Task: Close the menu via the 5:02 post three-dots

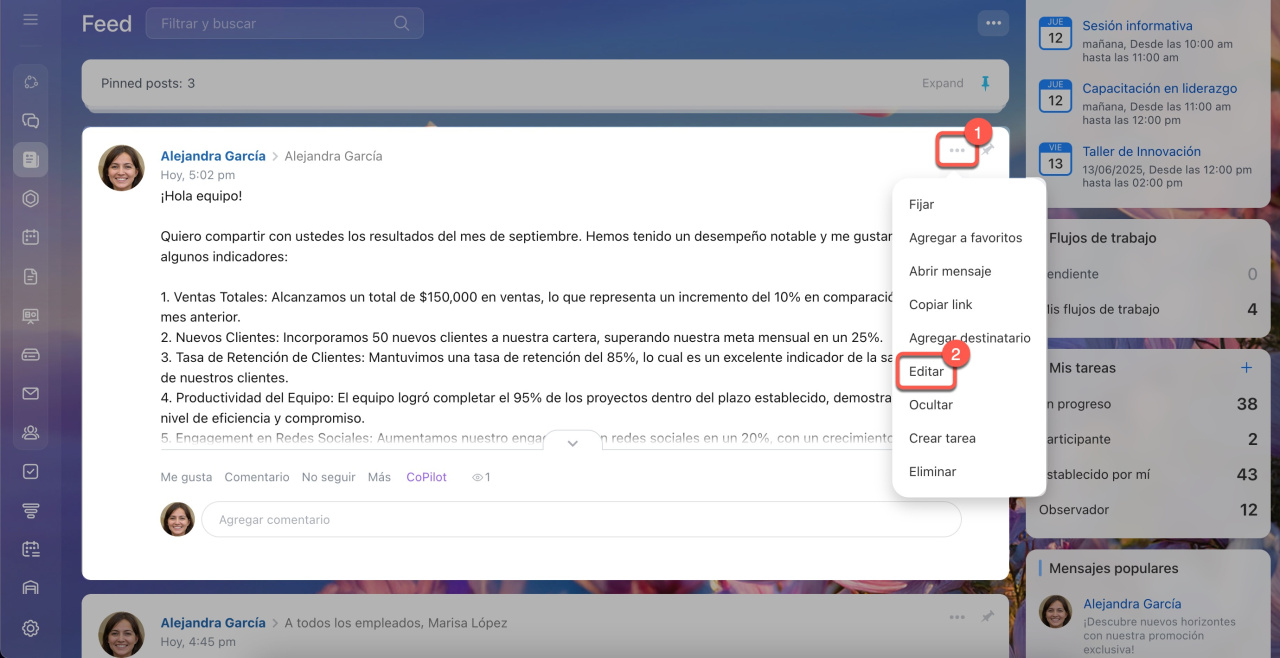Action: [x=957, y=150]
